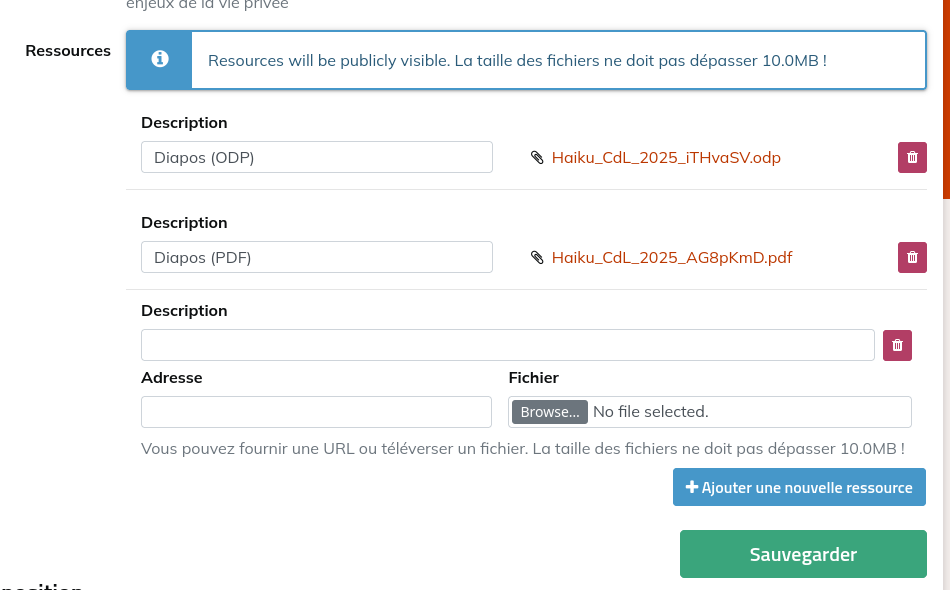
Task: Remove the empty new resource via trash icon
Action: pyautogui.click(x=897, y=345)
